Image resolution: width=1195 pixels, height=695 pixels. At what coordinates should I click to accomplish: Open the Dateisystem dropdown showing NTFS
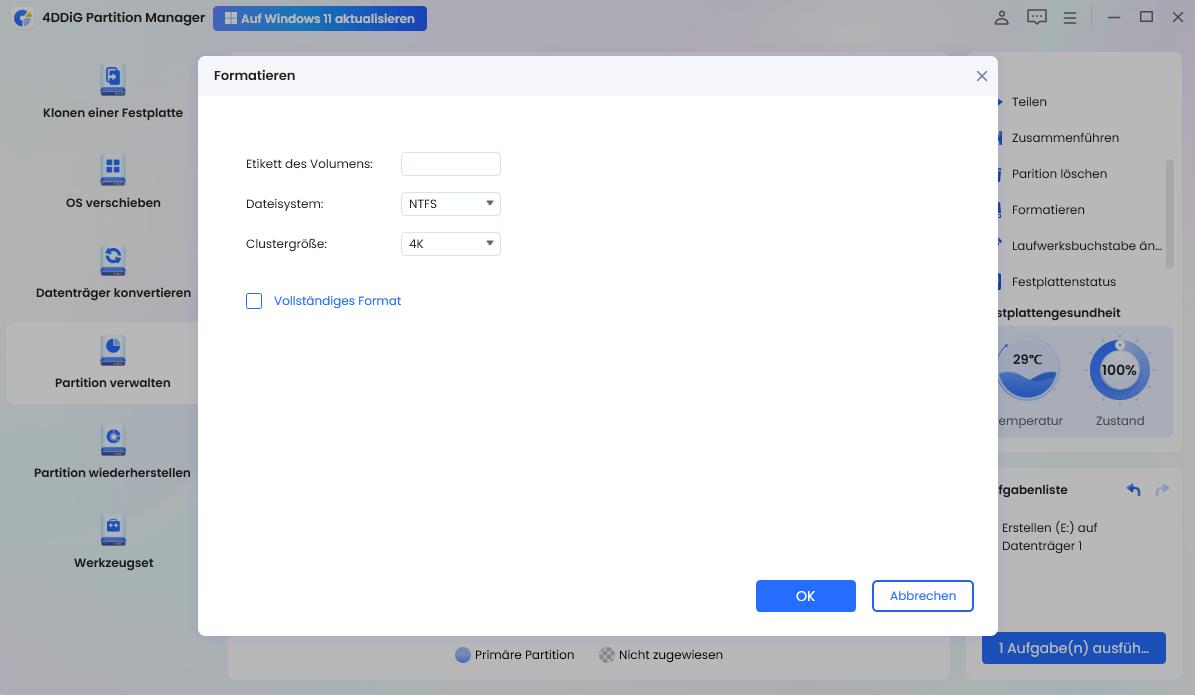coord(450,203)
